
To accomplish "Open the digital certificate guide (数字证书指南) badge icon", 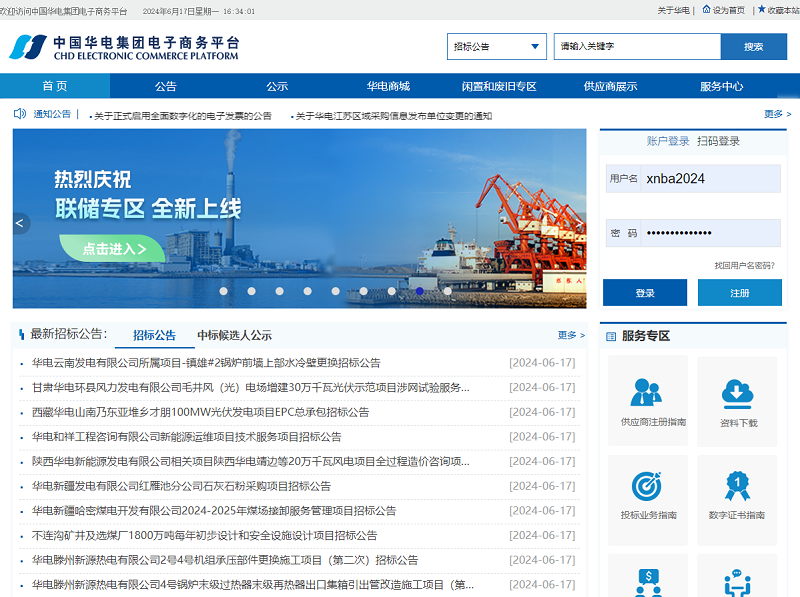I will [x=737, y=486].
